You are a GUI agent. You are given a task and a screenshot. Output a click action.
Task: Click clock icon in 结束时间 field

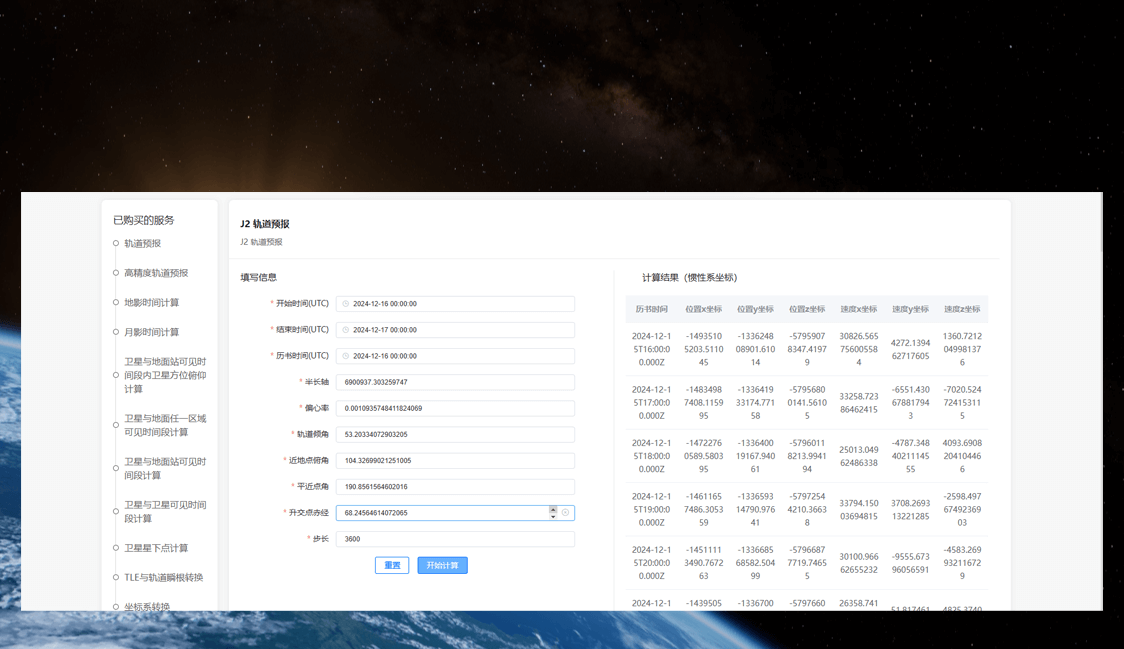346,330
